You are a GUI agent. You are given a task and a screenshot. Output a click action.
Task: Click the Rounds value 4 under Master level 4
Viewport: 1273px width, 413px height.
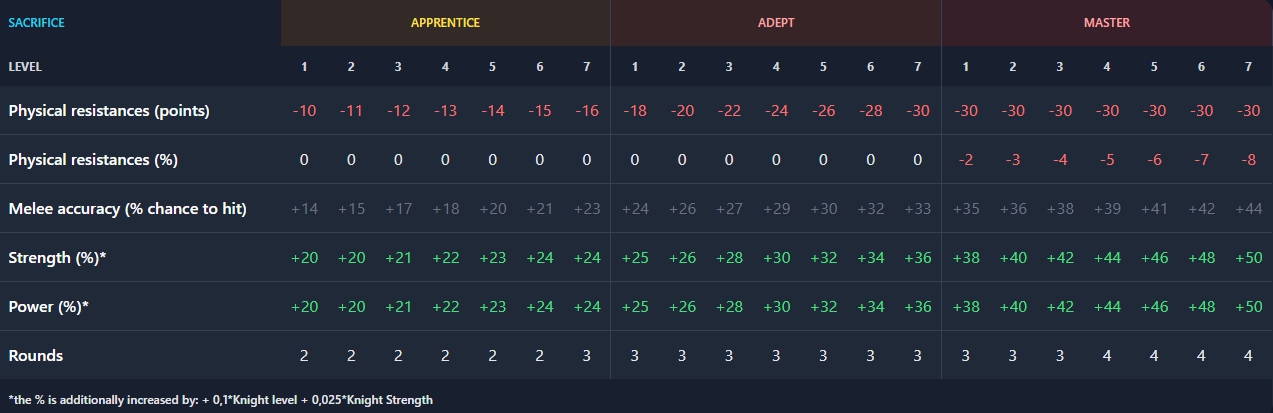point(1106,355)
